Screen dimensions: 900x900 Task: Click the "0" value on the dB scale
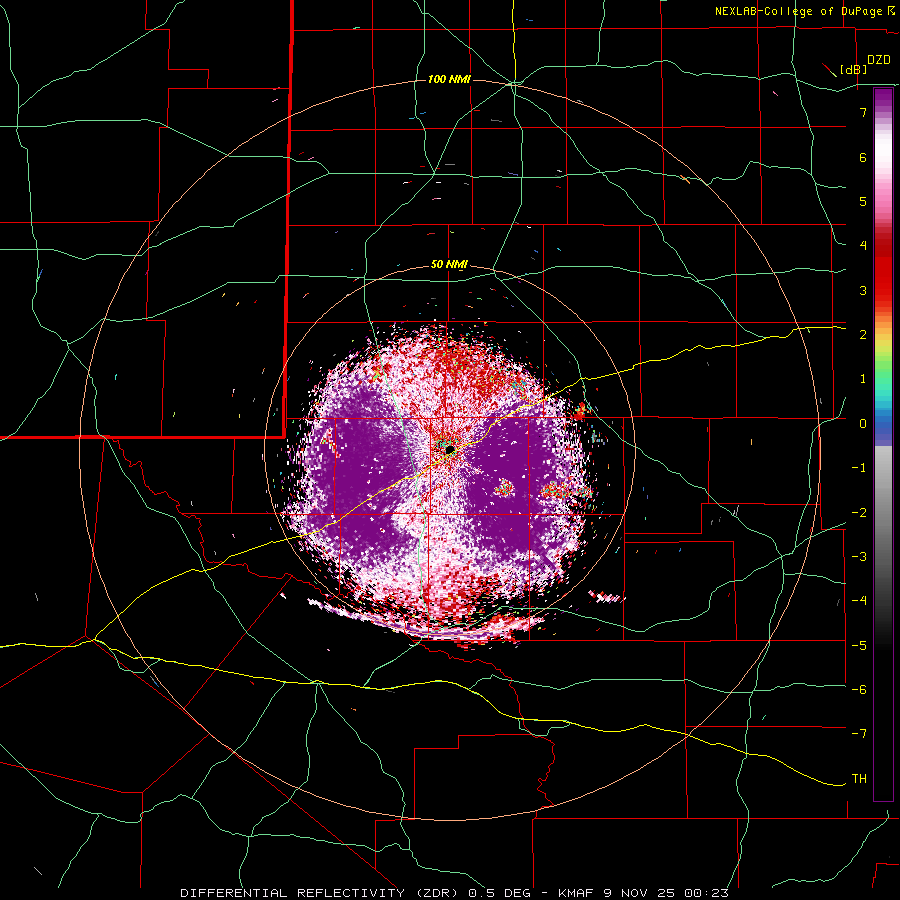pyautogui.click(x=863, y=424)
